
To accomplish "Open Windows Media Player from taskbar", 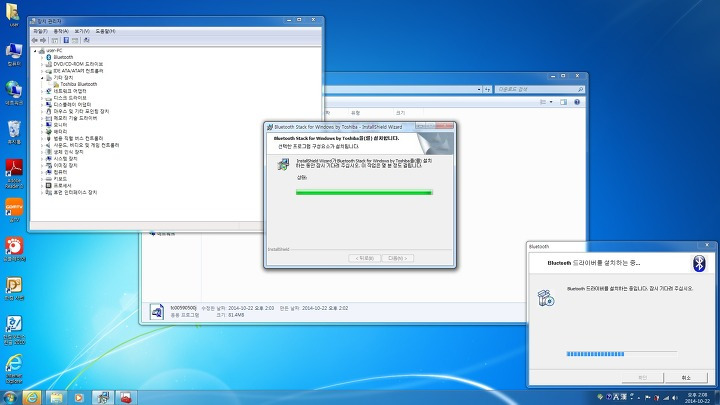I will [x=79, y=397].
